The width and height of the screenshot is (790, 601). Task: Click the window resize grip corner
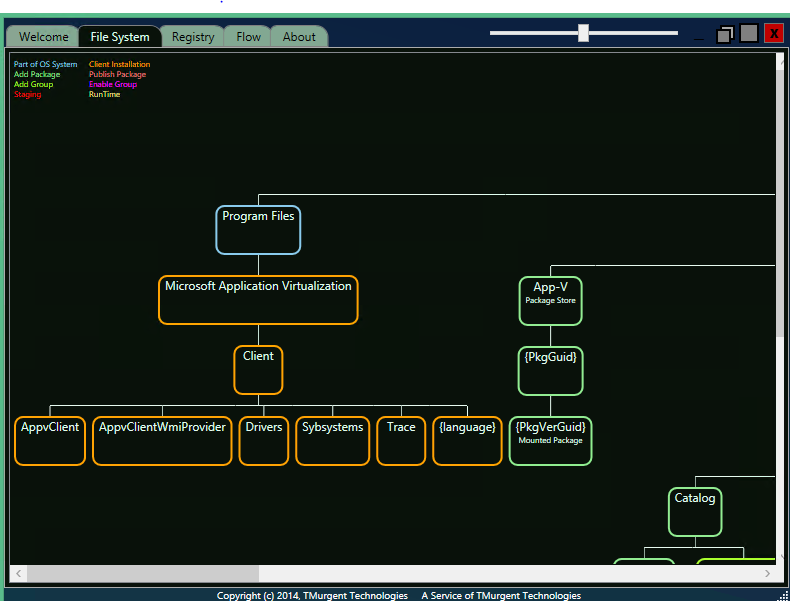(782, 595)
